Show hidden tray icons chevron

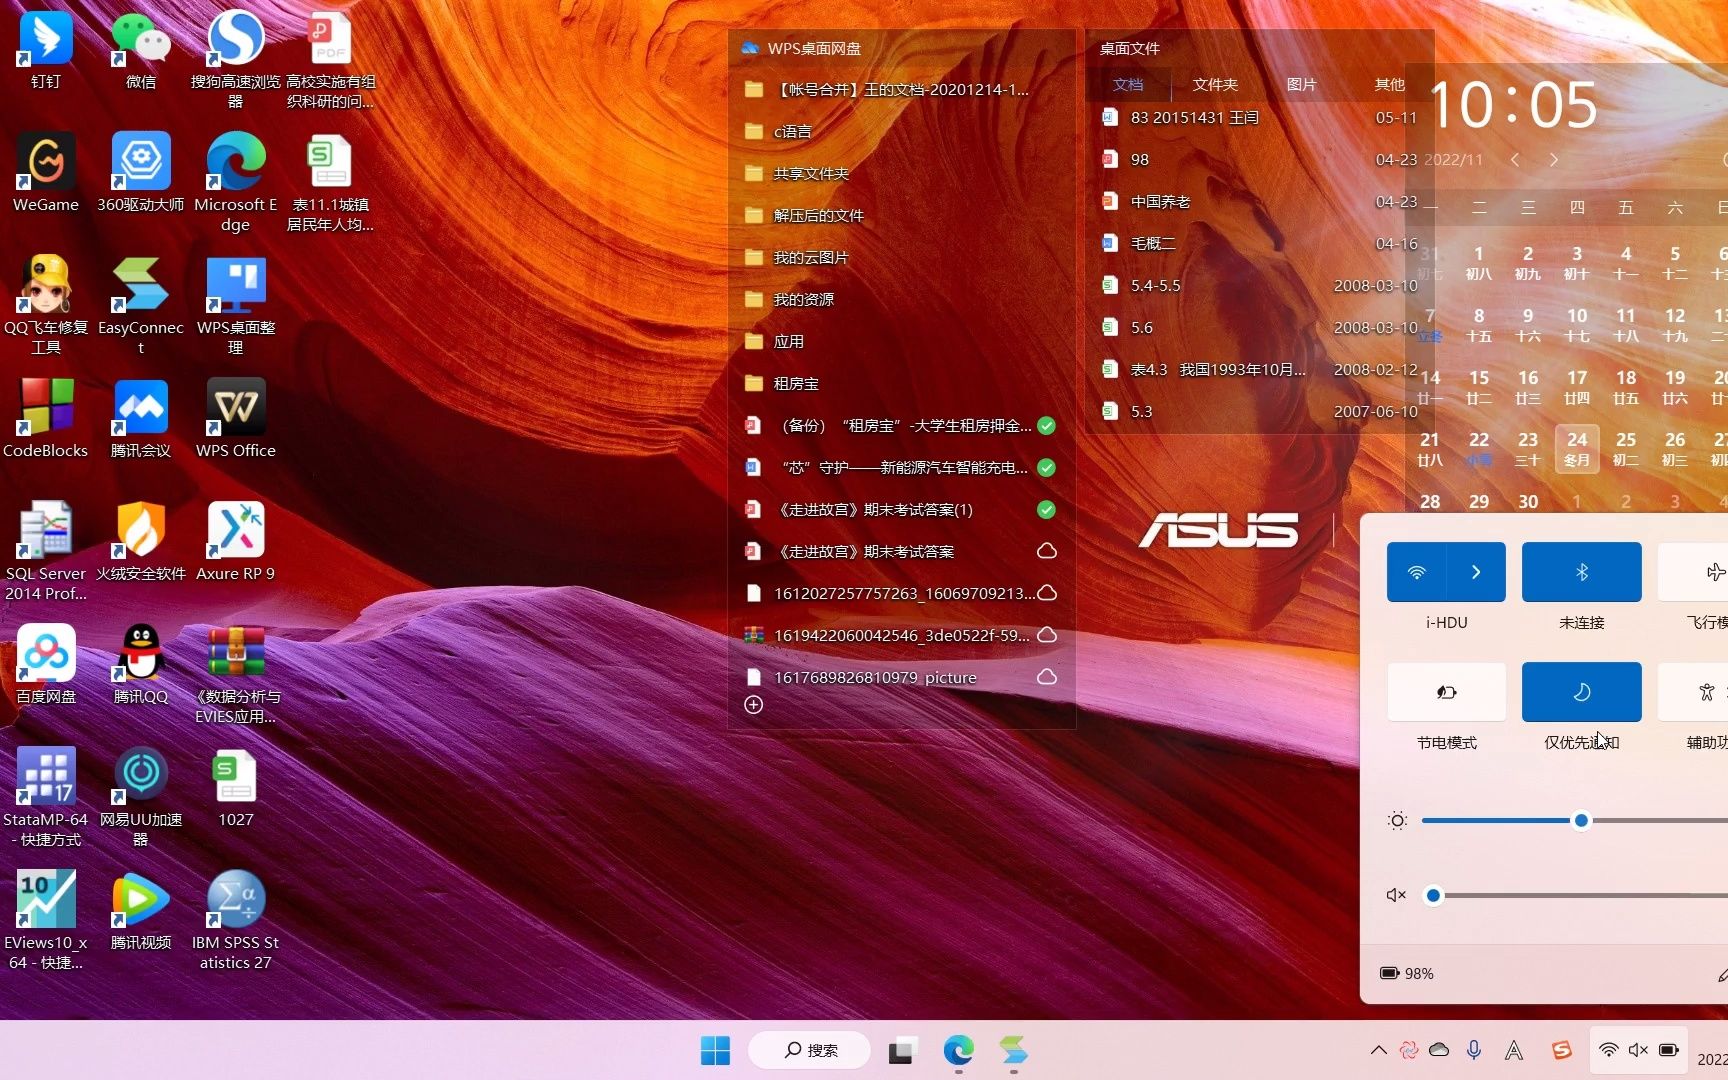click(1378, 1050)
